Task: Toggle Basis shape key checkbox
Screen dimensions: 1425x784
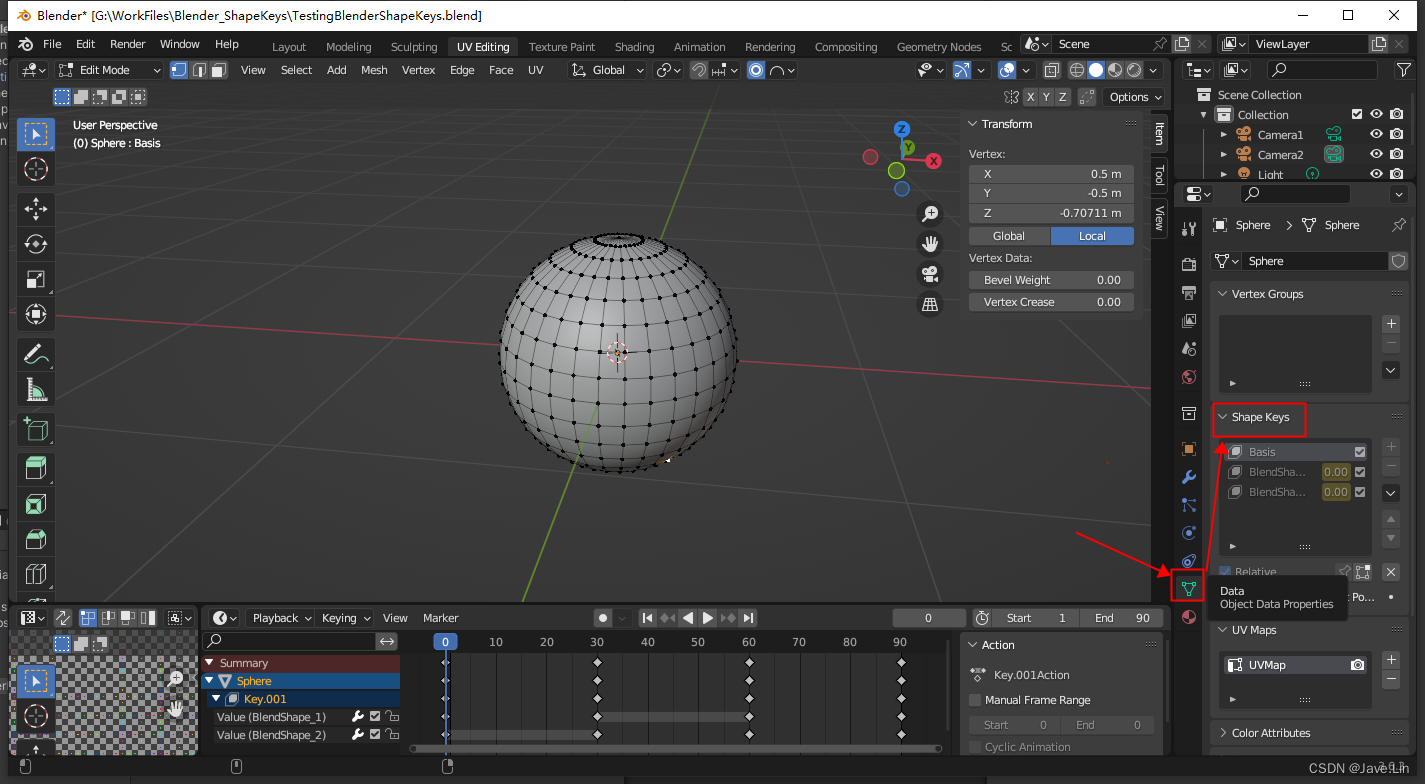Action: tap(1360, 452)
